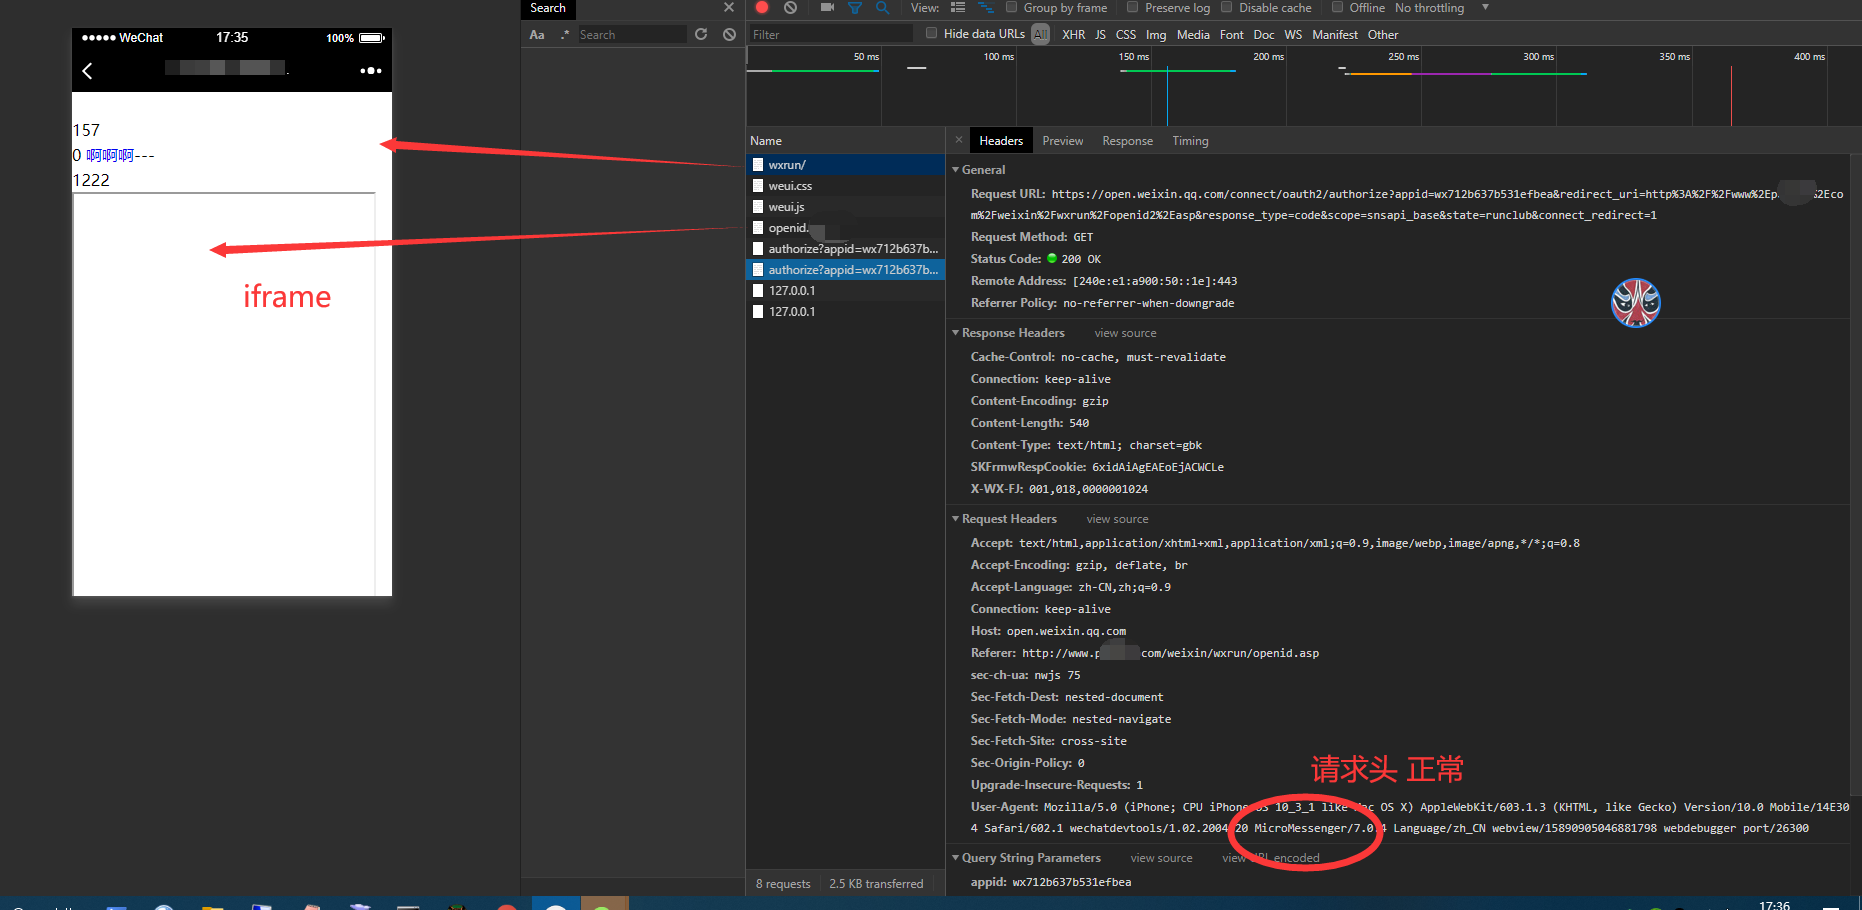Refresh the search results
Screen dimensions: 1862x910
pos(701,34)
